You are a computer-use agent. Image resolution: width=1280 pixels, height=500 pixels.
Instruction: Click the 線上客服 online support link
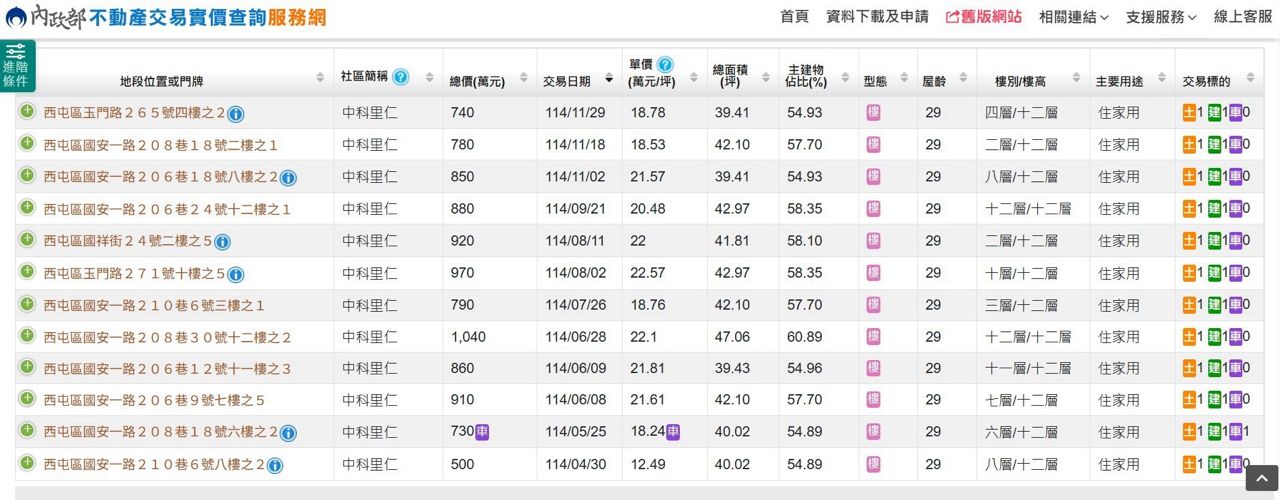[1243, 17]
